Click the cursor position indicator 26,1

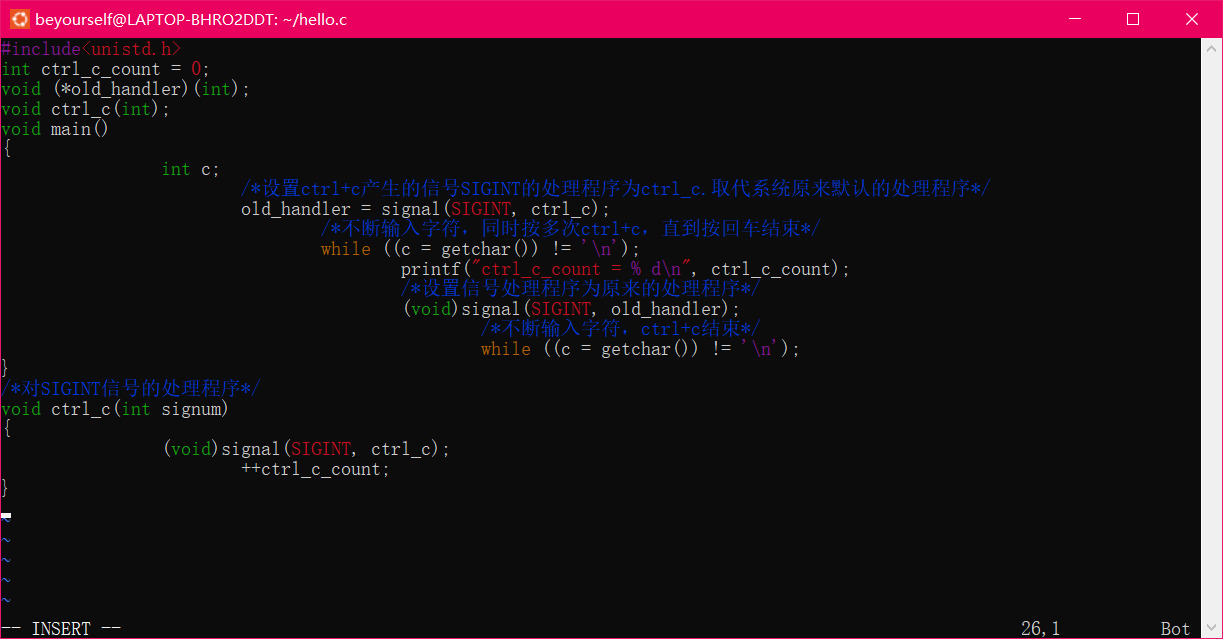tap(1040, 627)
